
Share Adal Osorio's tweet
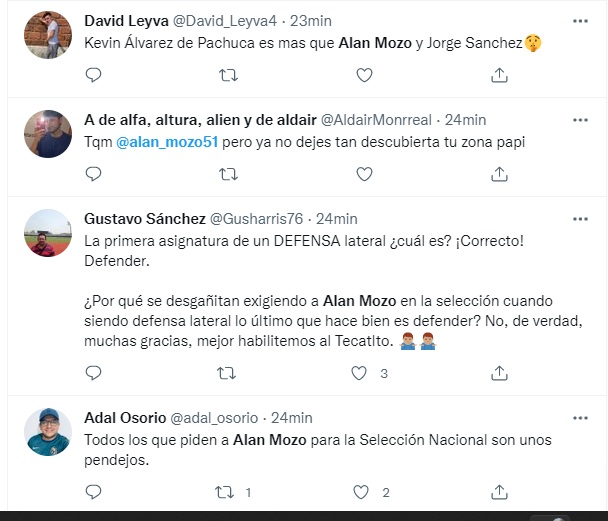(x=500, y=492)
